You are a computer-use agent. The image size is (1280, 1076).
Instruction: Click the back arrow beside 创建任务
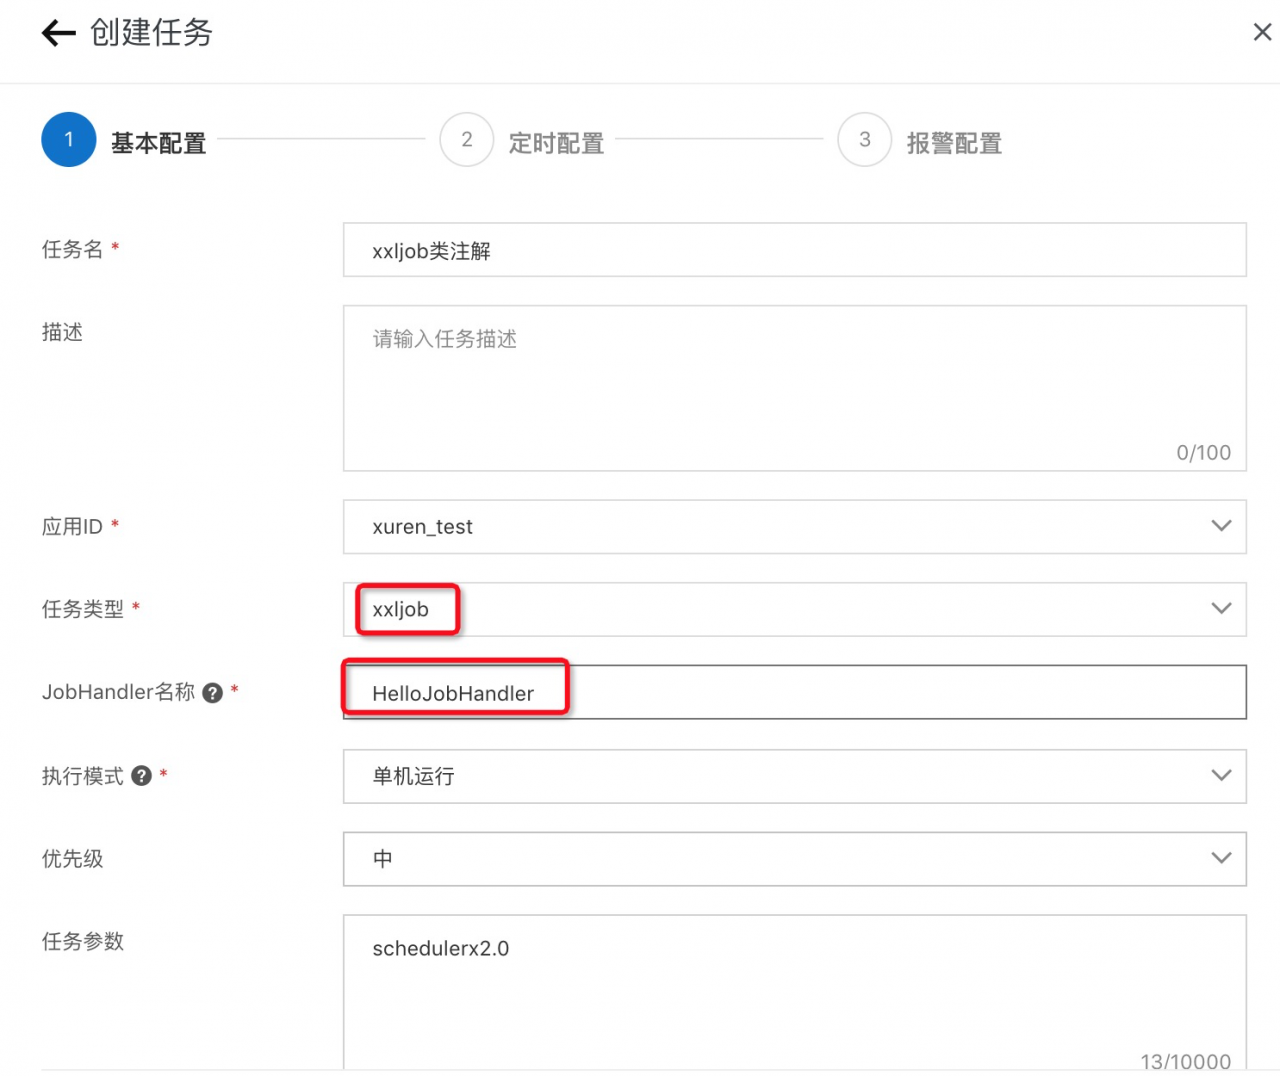click(x=58, y=33)
